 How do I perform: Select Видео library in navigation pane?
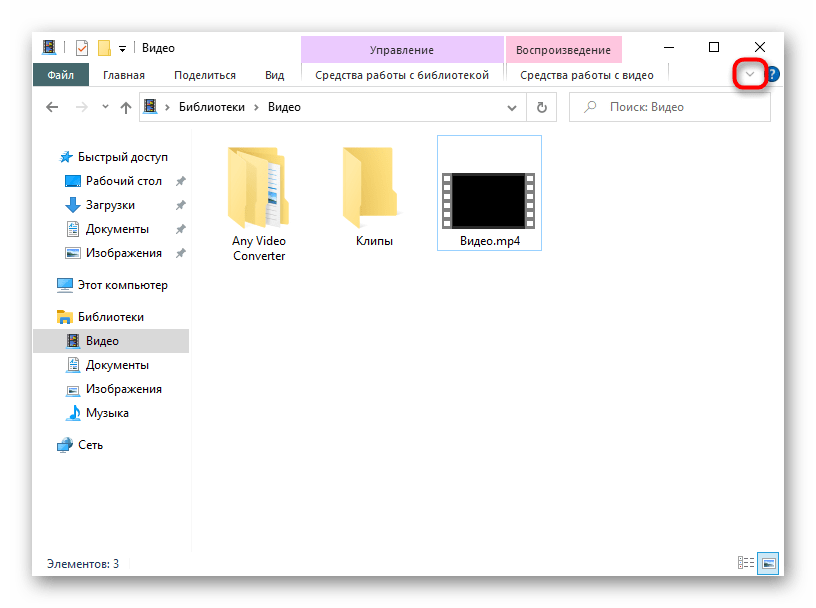point(111,341)
